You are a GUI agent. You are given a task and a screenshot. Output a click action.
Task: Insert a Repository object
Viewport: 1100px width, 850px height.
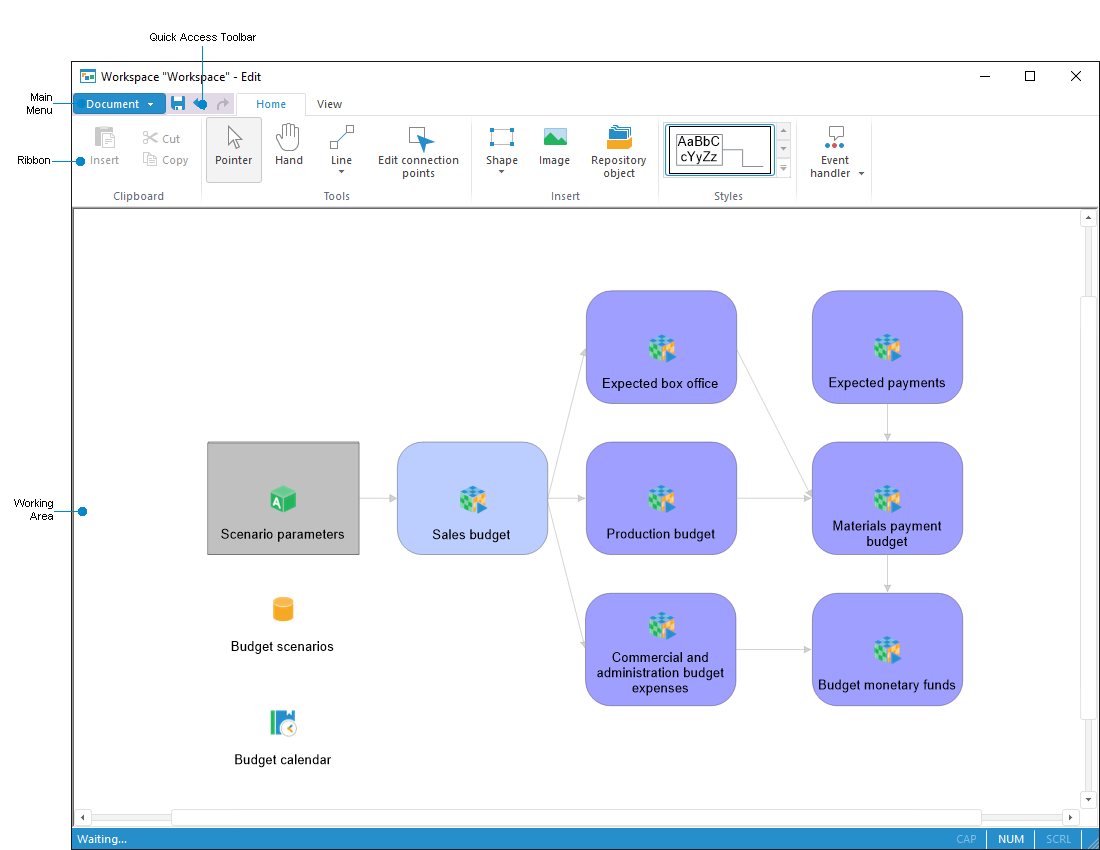point(618,151)
